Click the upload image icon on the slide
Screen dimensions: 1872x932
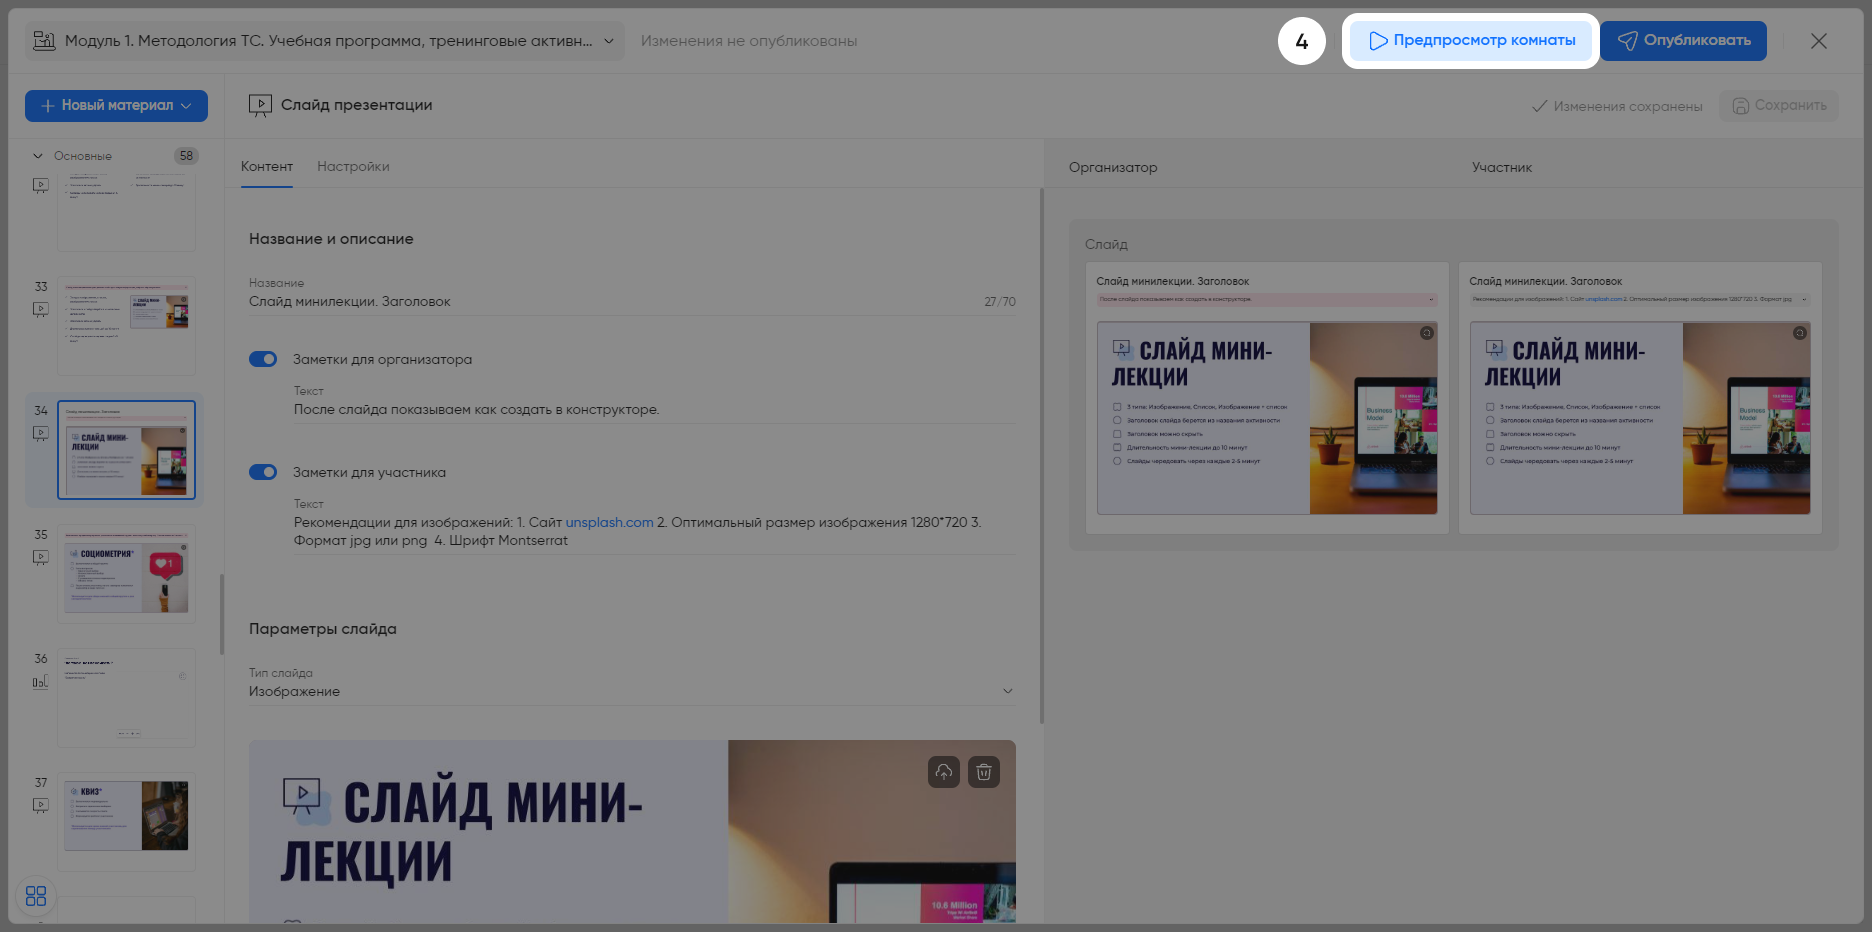[944, 772]
